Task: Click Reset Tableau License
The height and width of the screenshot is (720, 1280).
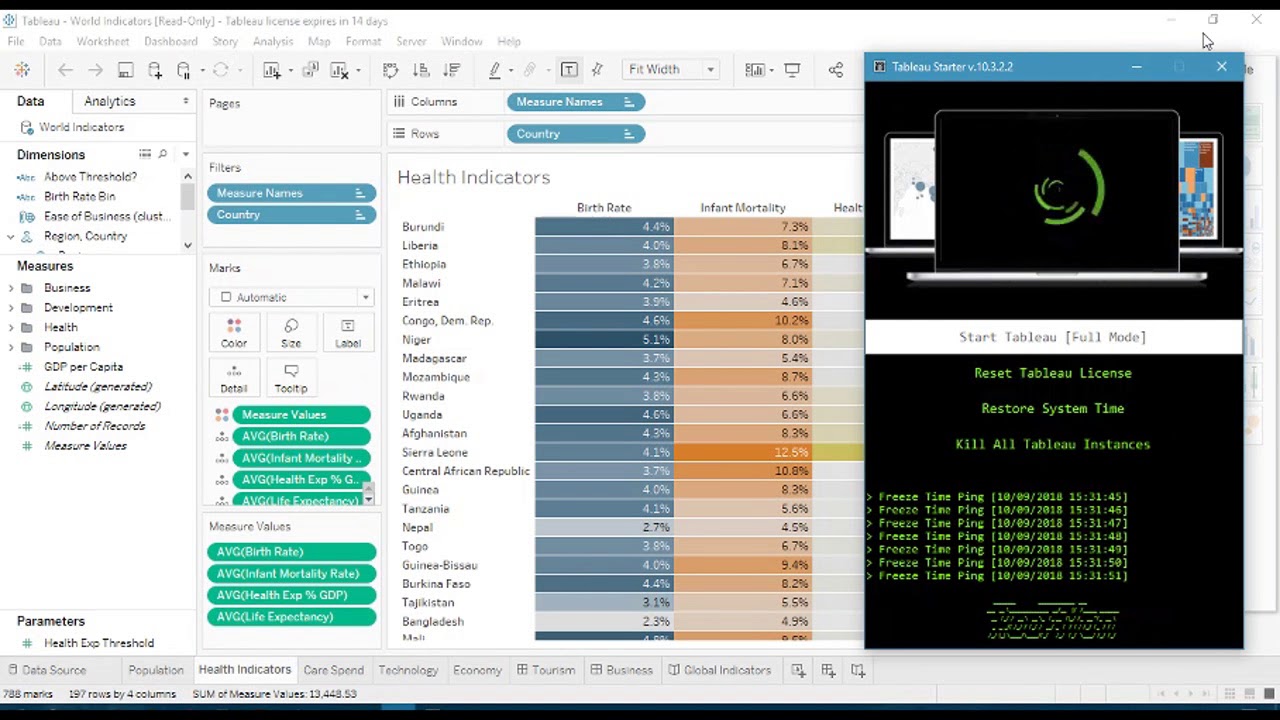Action: [x=1053, y=373]
